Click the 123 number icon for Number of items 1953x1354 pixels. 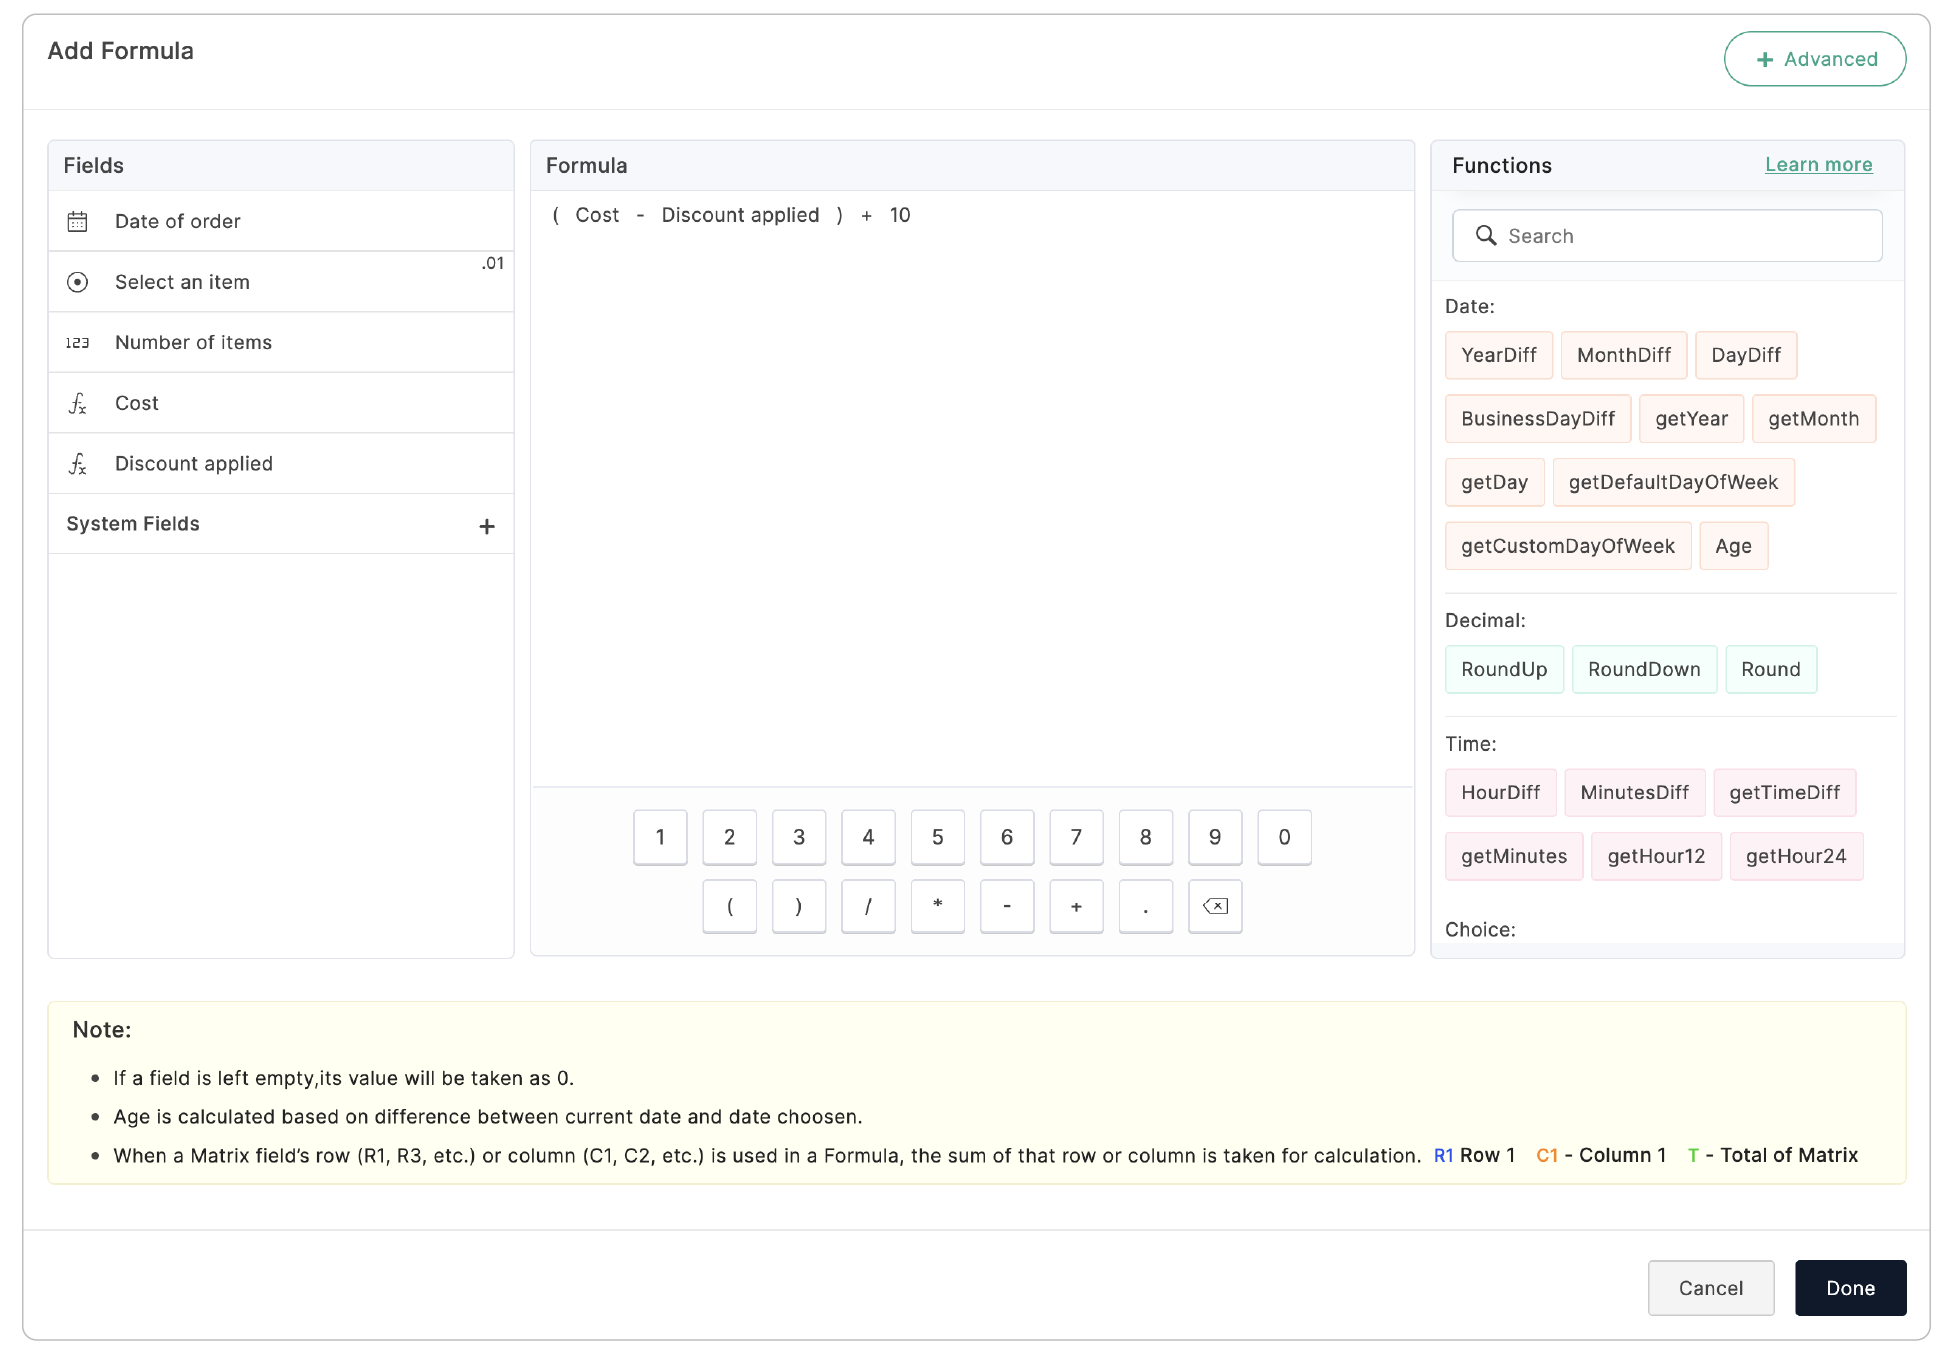point(77,343)
